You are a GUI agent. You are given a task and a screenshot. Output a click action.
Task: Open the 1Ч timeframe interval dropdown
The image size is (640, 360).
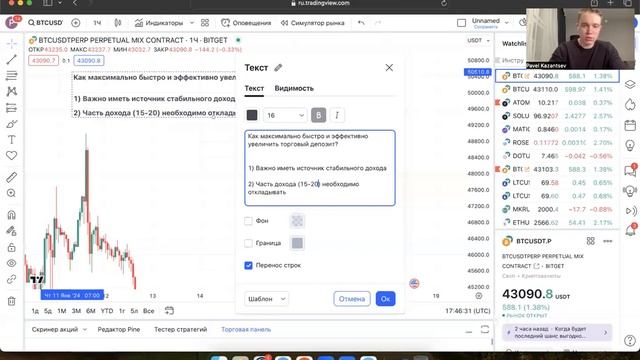click(x=97, y=23)
